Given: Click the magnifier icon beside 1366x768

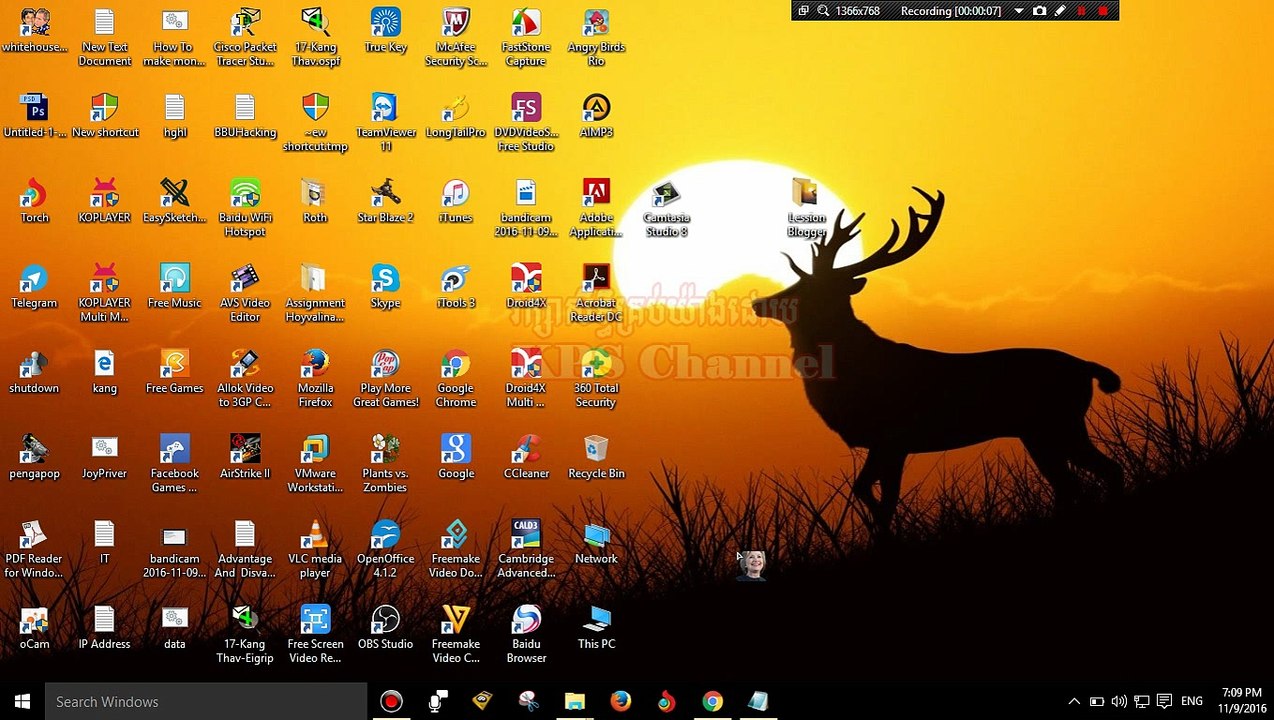Looking at the screenshot, I should pos(823,11).
